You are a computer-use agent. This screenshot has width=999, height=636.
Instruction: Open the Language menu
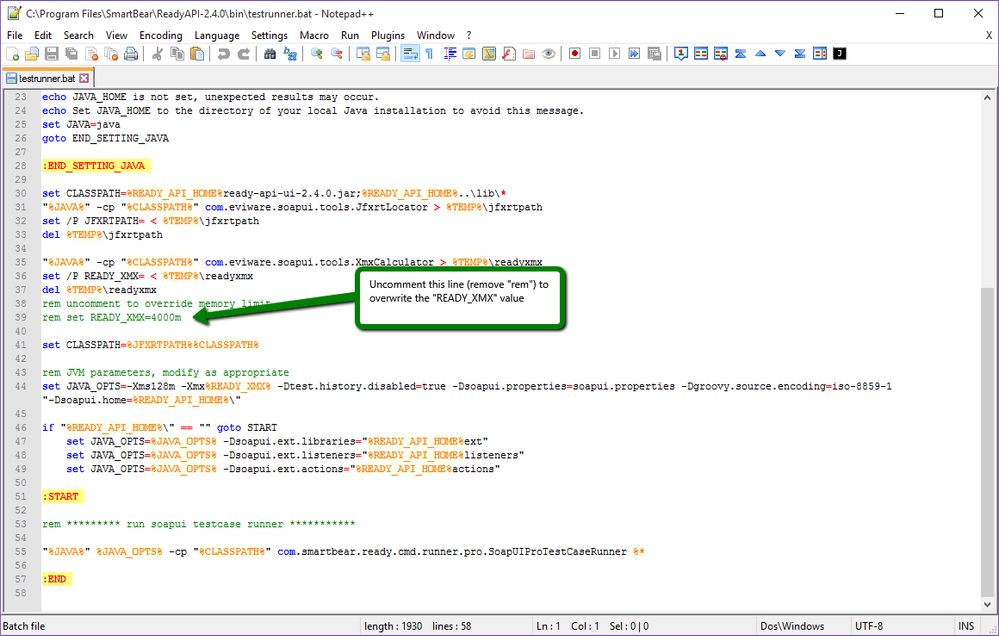[x=217, y=35]
